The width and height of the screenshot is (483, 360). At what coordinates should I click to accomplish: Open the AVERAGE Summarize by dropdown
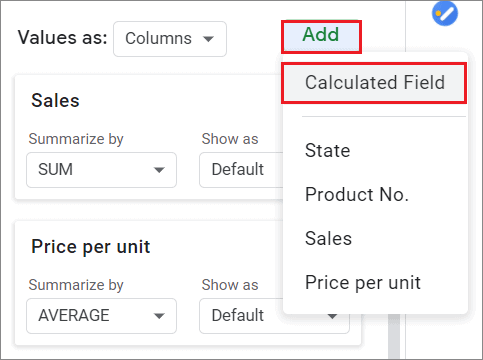click(x=101, y=316)
